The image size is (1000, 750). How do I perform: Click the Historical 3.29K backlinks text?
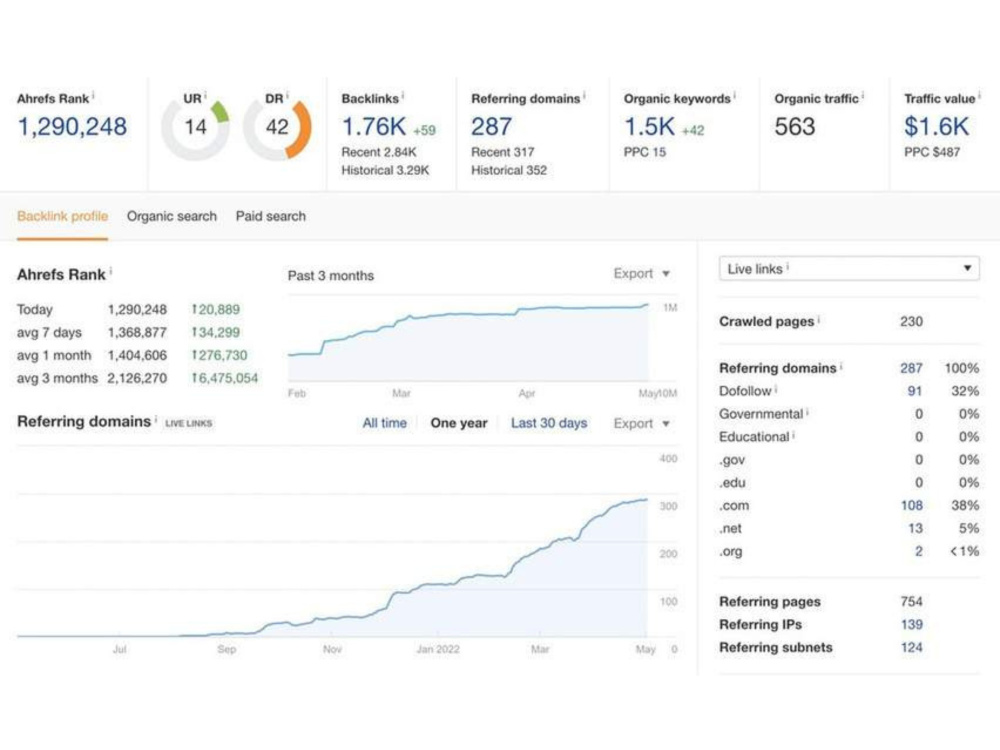click(x=385, y=170)
